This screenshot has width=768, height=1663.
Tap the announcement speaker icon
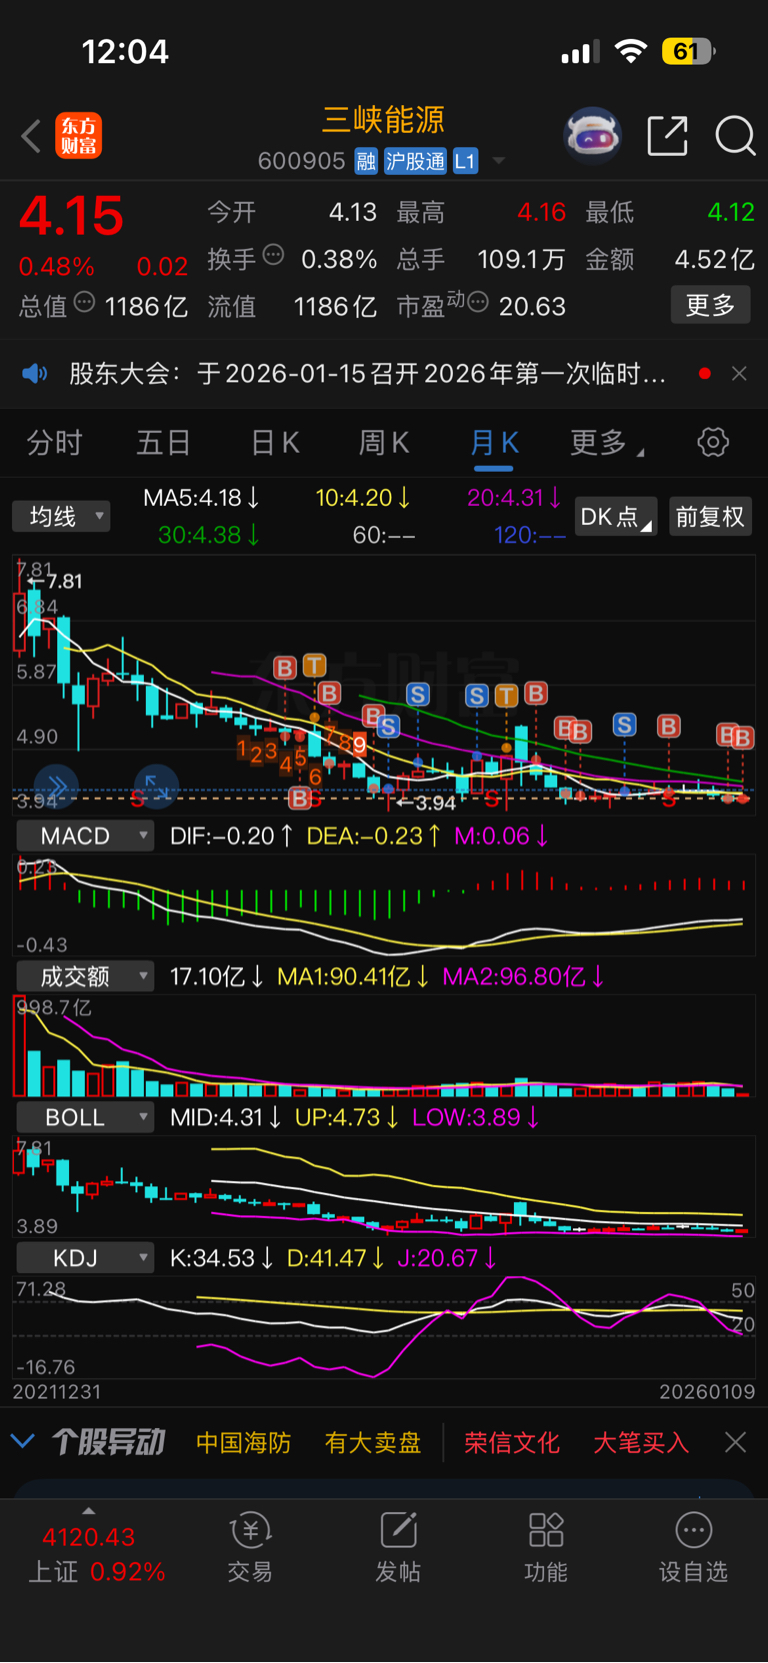tap(35, 374)
